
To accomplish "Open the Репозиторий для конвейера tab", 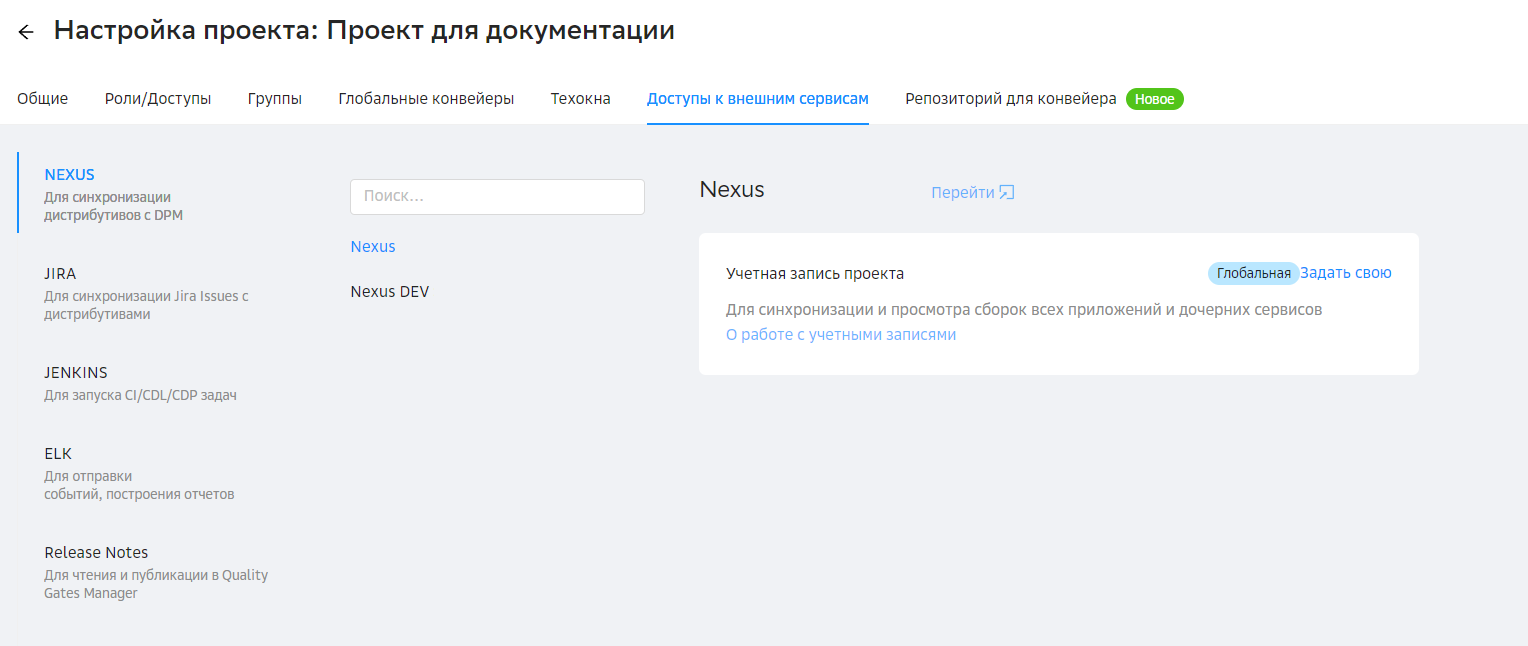I will tap(1010, 99).
